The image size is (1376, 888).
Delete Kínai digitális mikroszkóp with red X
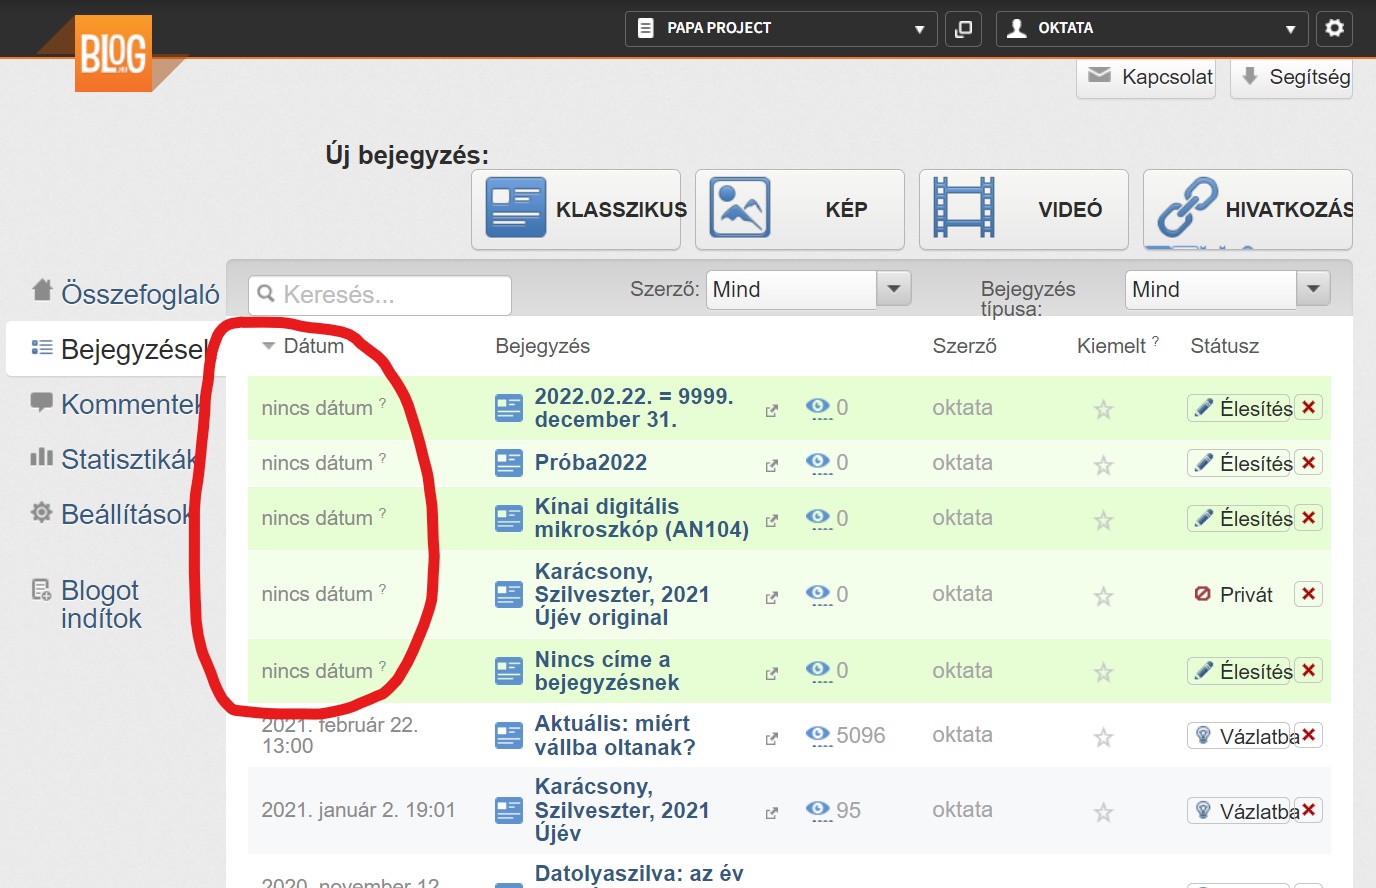click(x=1308, y=517)
